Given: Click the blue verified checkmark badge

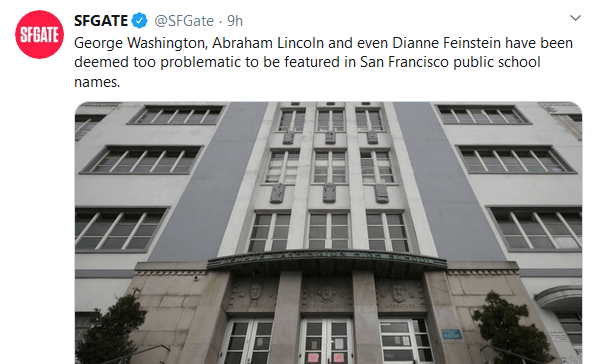Looking at the screenshot, I should 140,21.
